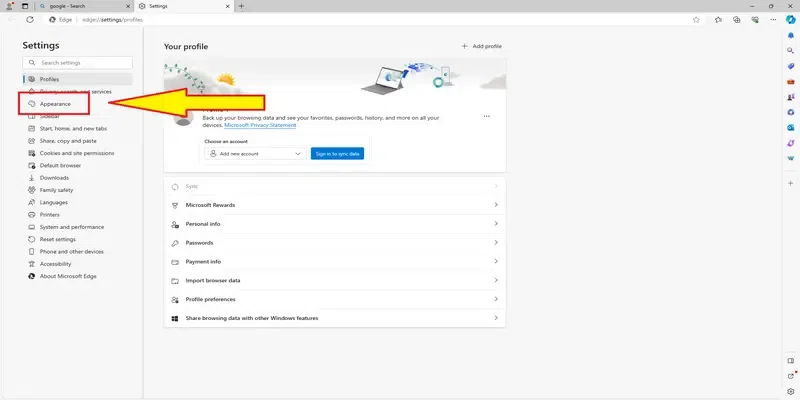
Task: Open sidebar settings gear icon
Action: pyautogui.click(x=791, y=391)
